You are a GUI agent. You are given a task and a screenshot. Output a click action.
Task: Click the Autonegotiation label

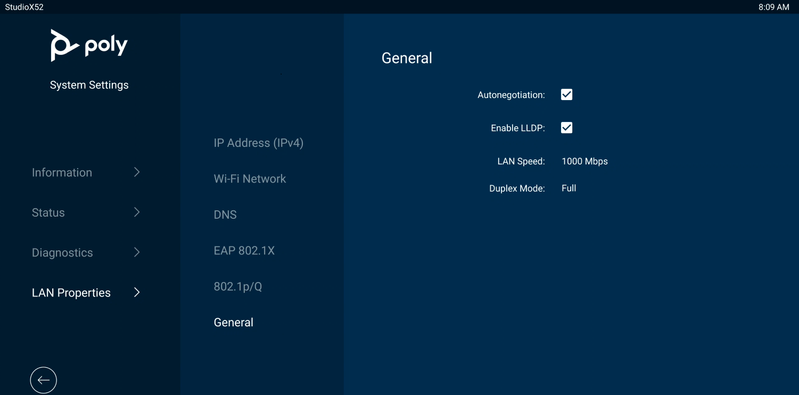coord(511,95)
